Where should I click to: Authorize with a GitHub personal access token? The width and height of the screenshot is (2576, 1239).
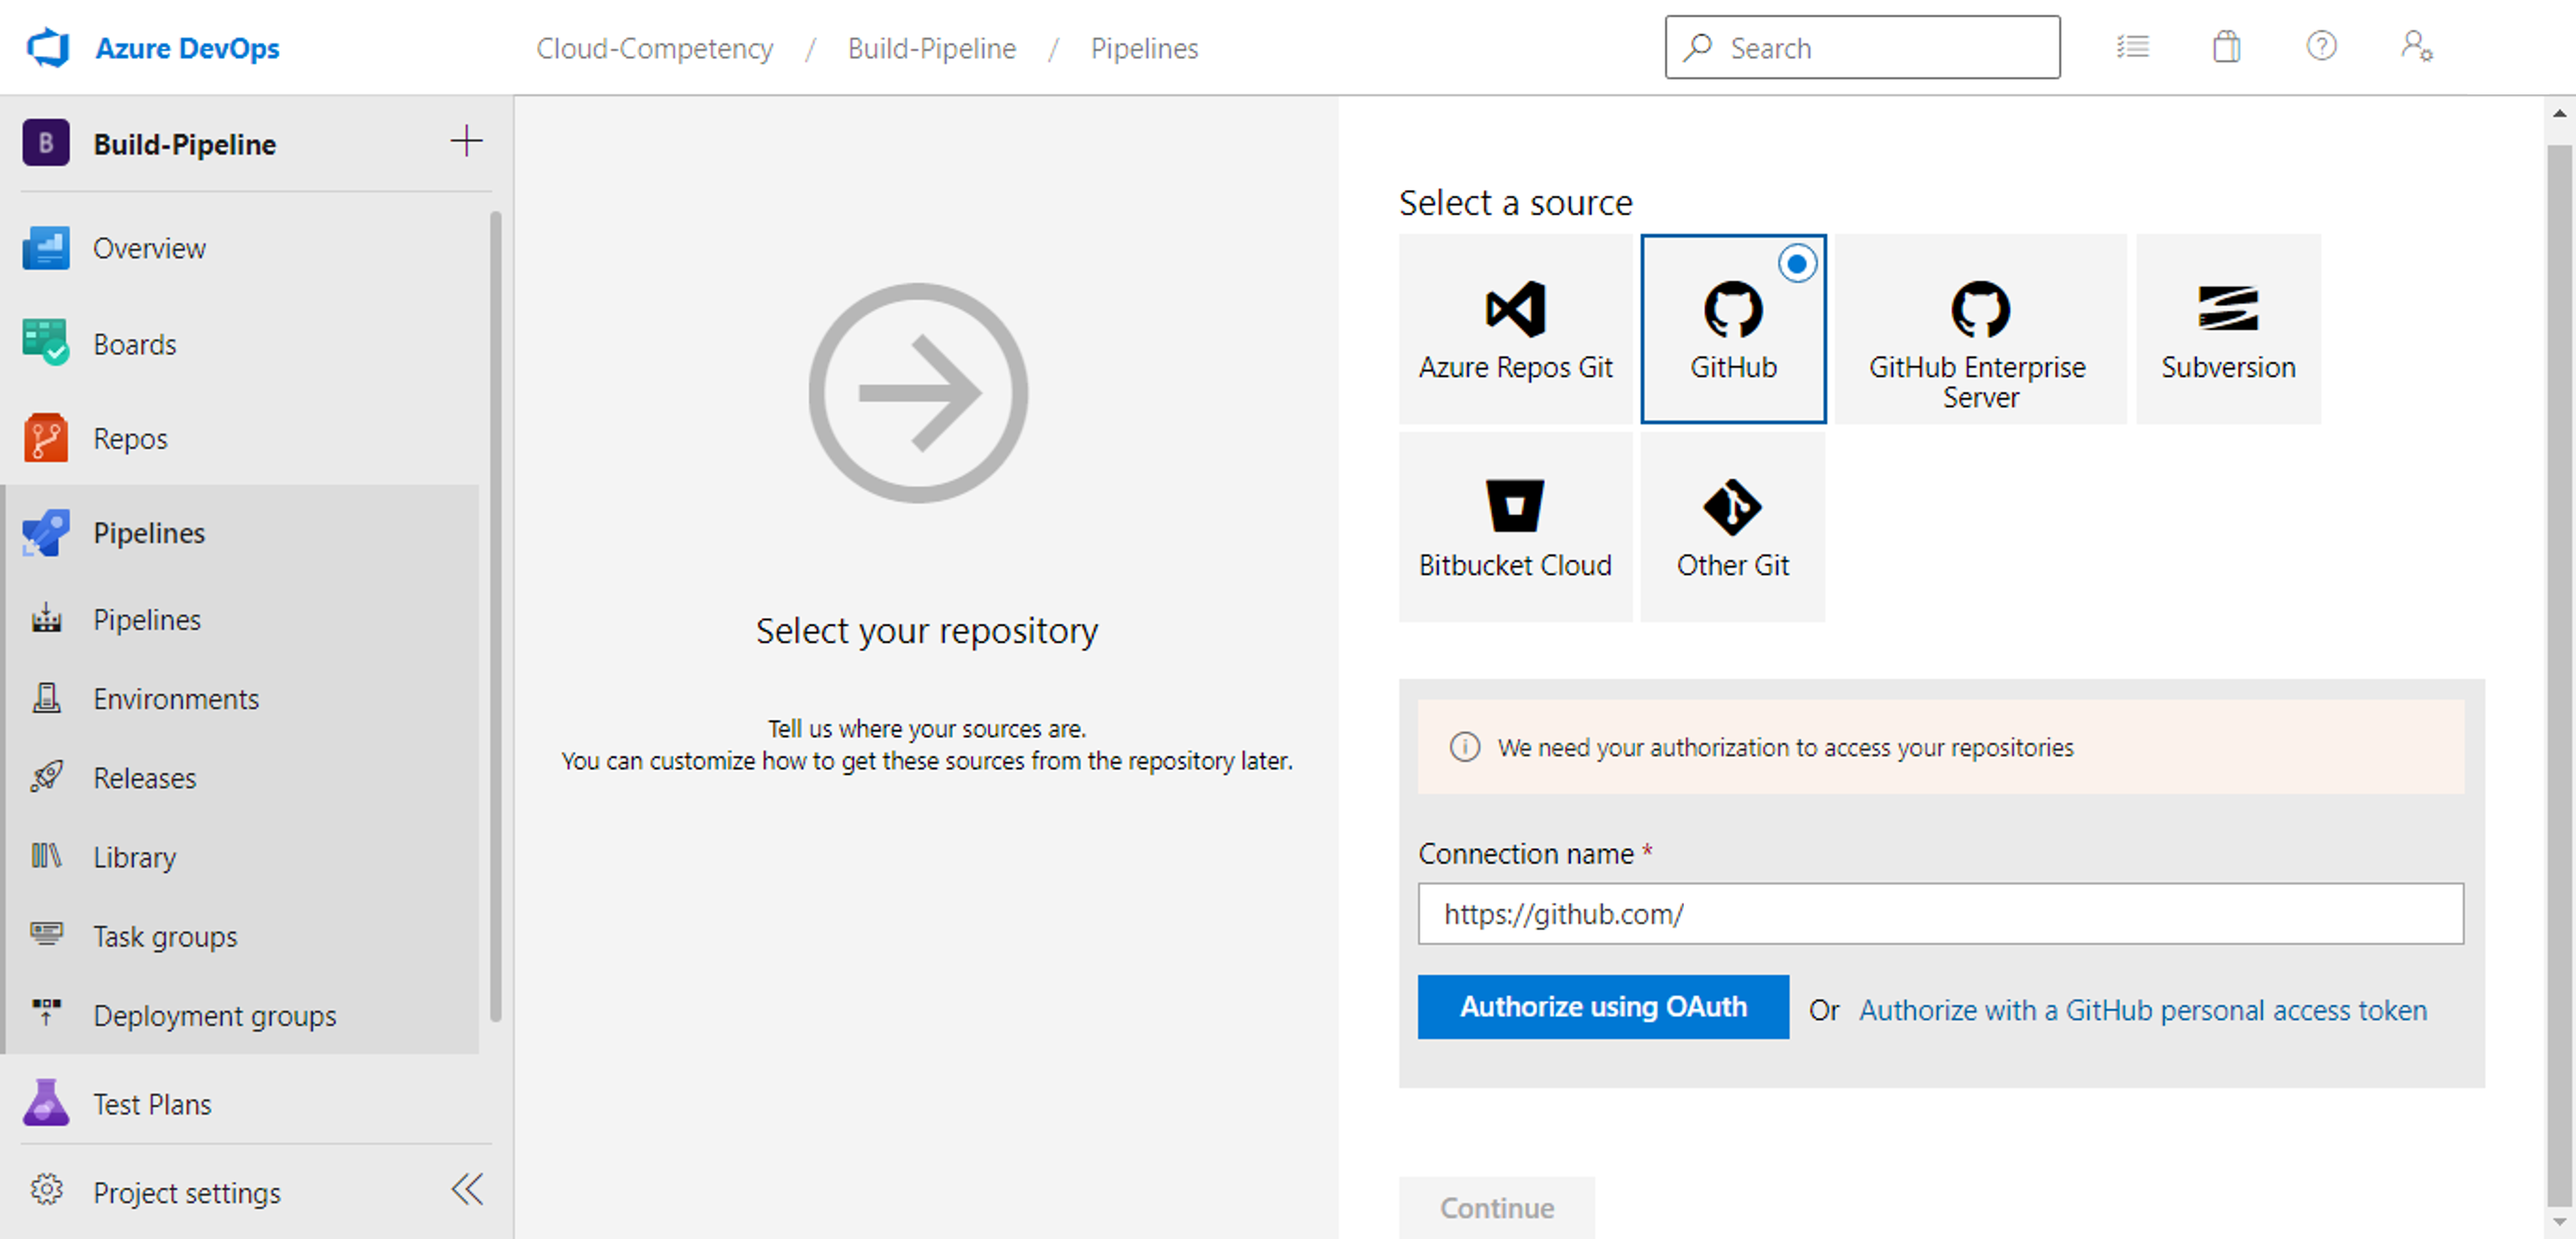(x=2143, y=1010)
